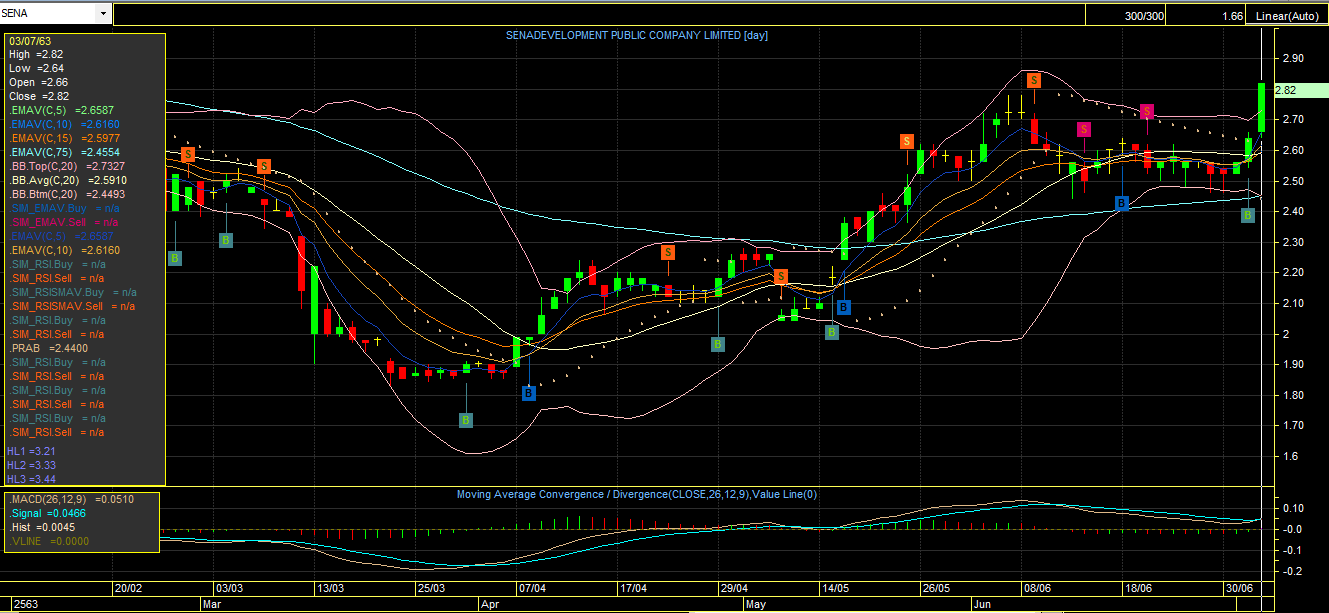This screenshot has height=613, width=1329.
Task: Select the date 03/07/63 in the legend
Action: pos(29,41)
